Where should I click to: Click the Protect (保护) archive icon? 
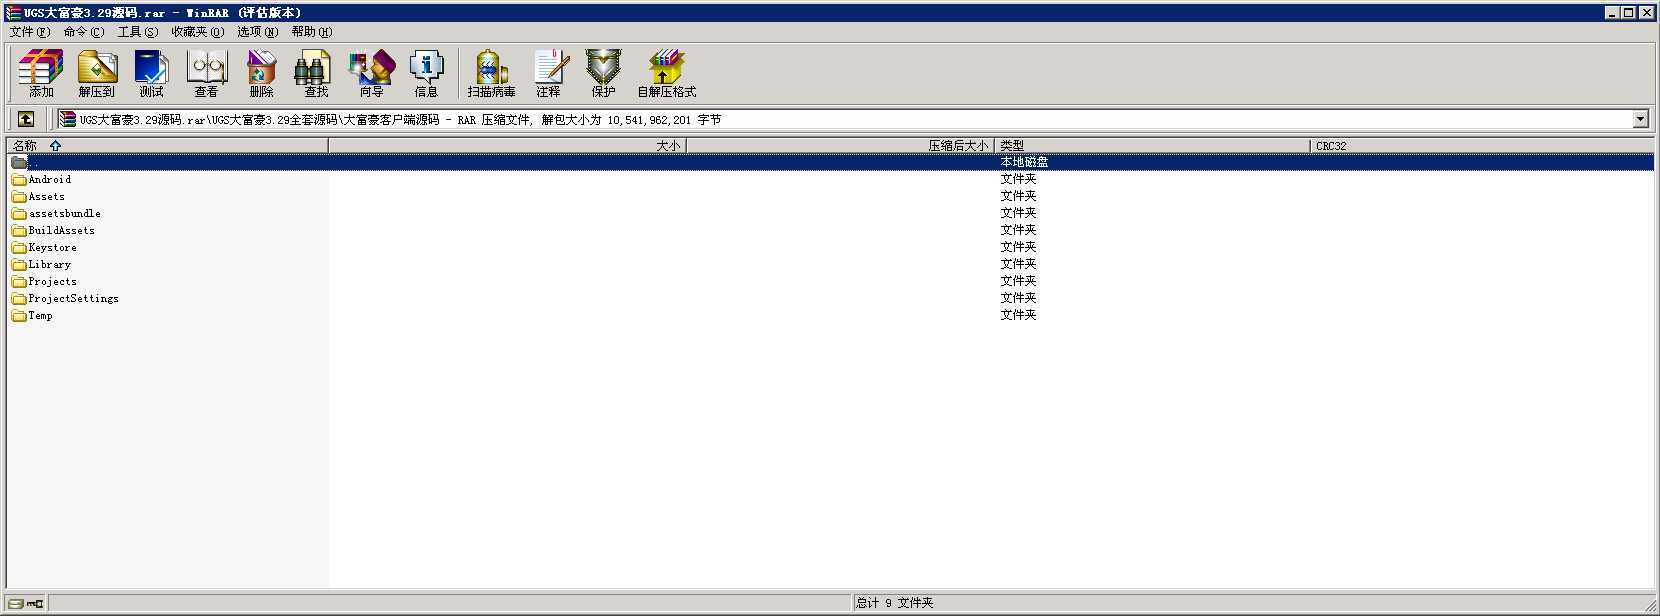(603, 74)
